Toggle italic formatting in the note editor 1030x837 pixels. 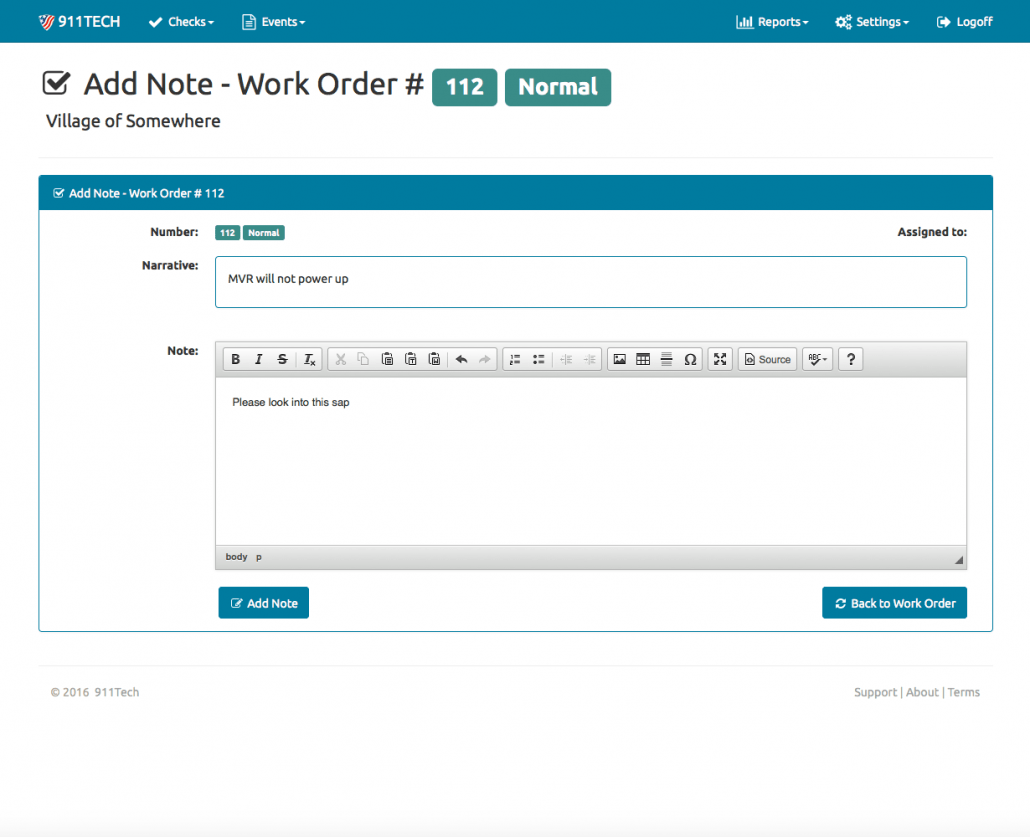pos(259,360)
